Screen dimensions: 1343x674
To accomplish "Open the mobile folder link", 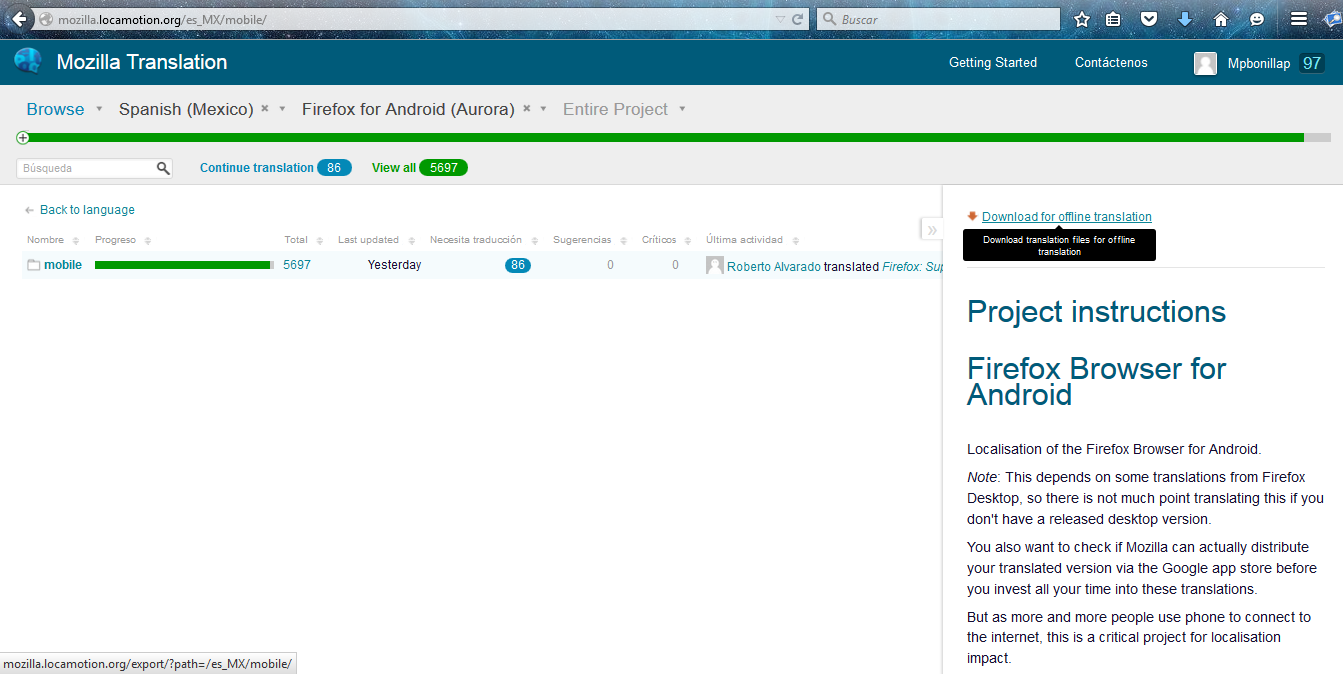I will (63, 265).
